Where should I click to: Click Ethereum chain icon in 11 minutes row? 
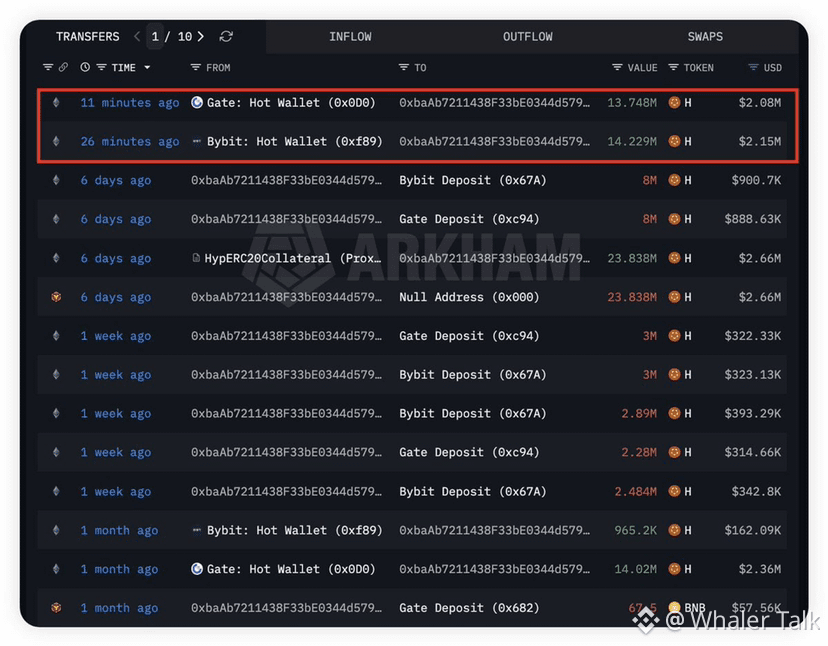tap(56, 102)
